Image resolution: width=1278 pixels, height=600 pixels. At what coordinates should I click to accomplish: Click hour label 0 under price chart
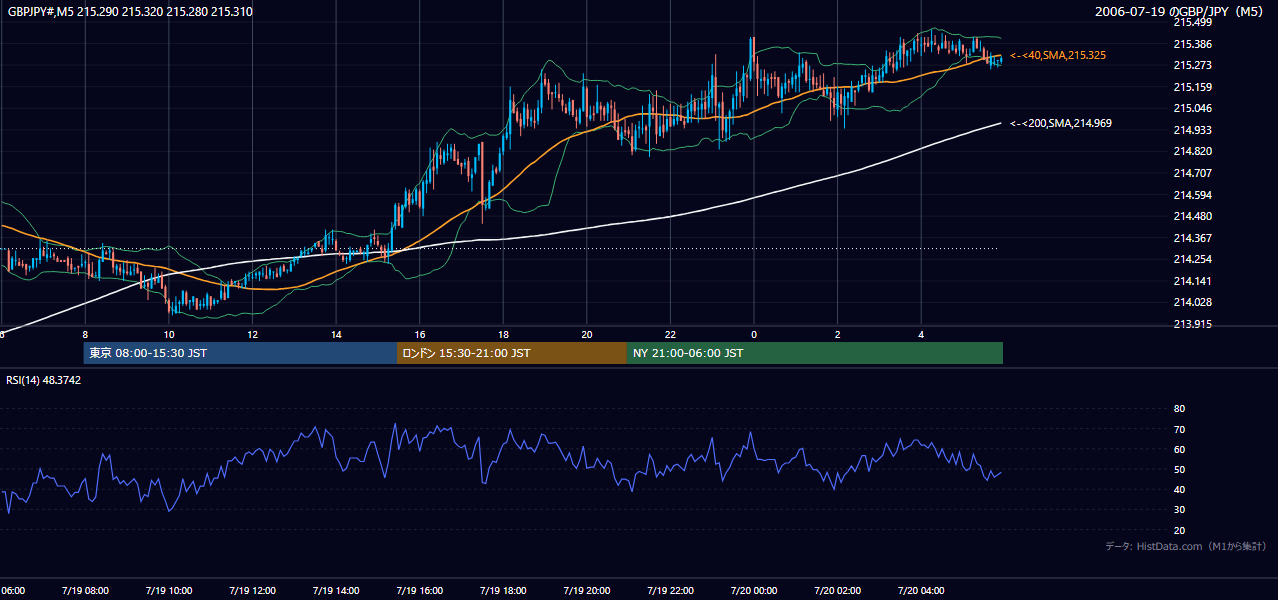tap(754, 334)
